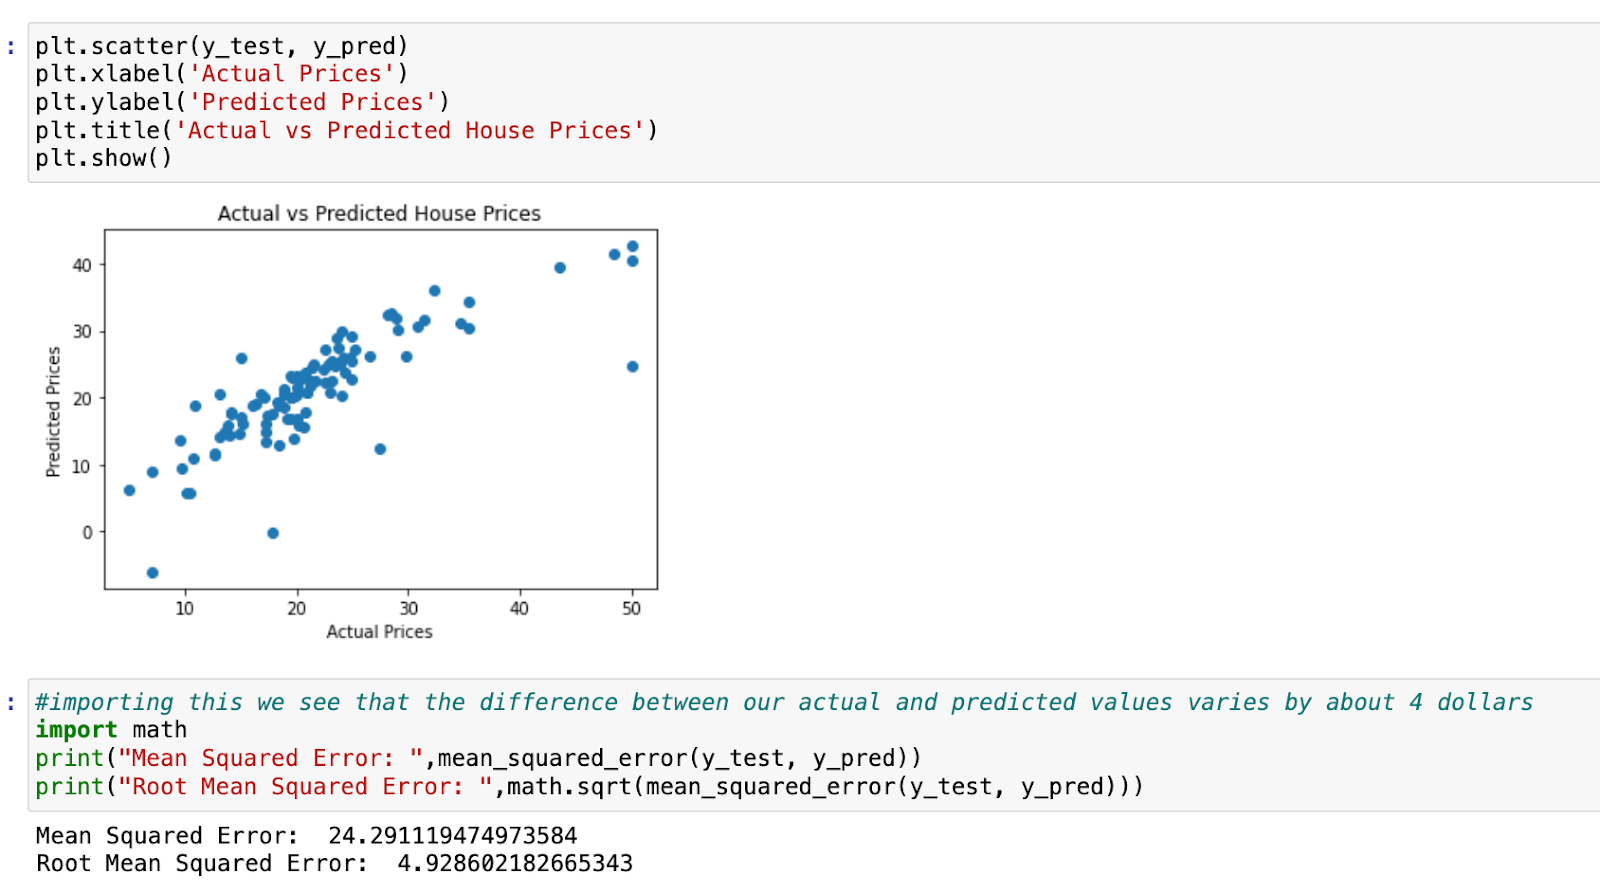Click the Mean Squared Error output value 24.29
Image resolution: width=1600 pixels, height=893 pixels.
coord(452,836)
